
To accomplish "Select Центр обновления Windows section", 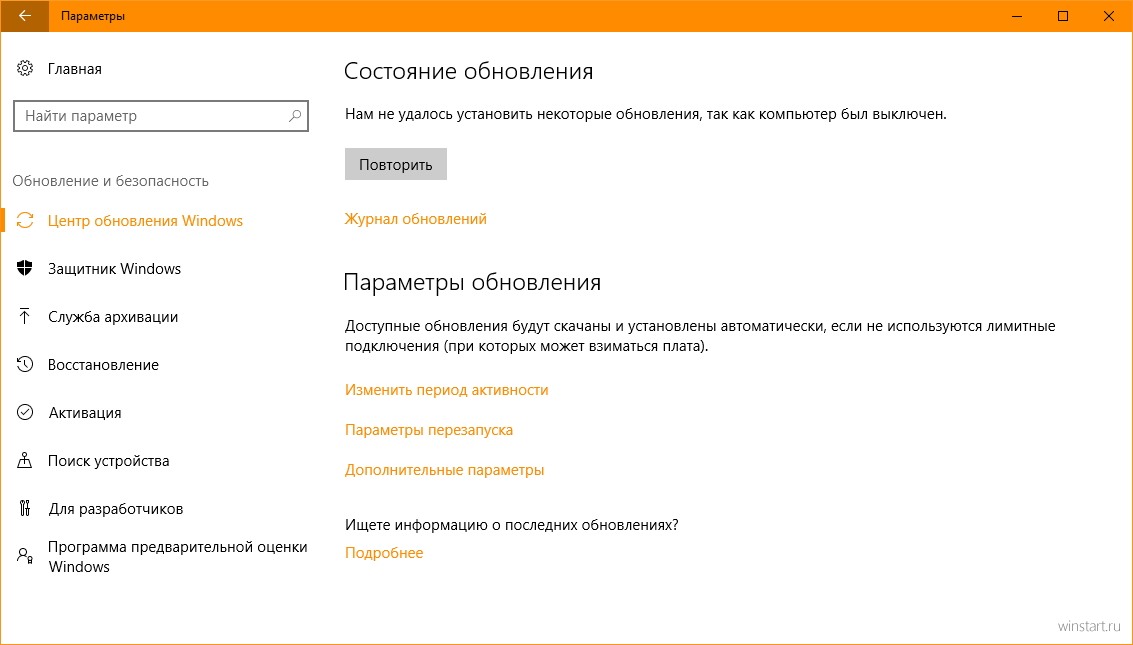I will (x=145, y=220).
